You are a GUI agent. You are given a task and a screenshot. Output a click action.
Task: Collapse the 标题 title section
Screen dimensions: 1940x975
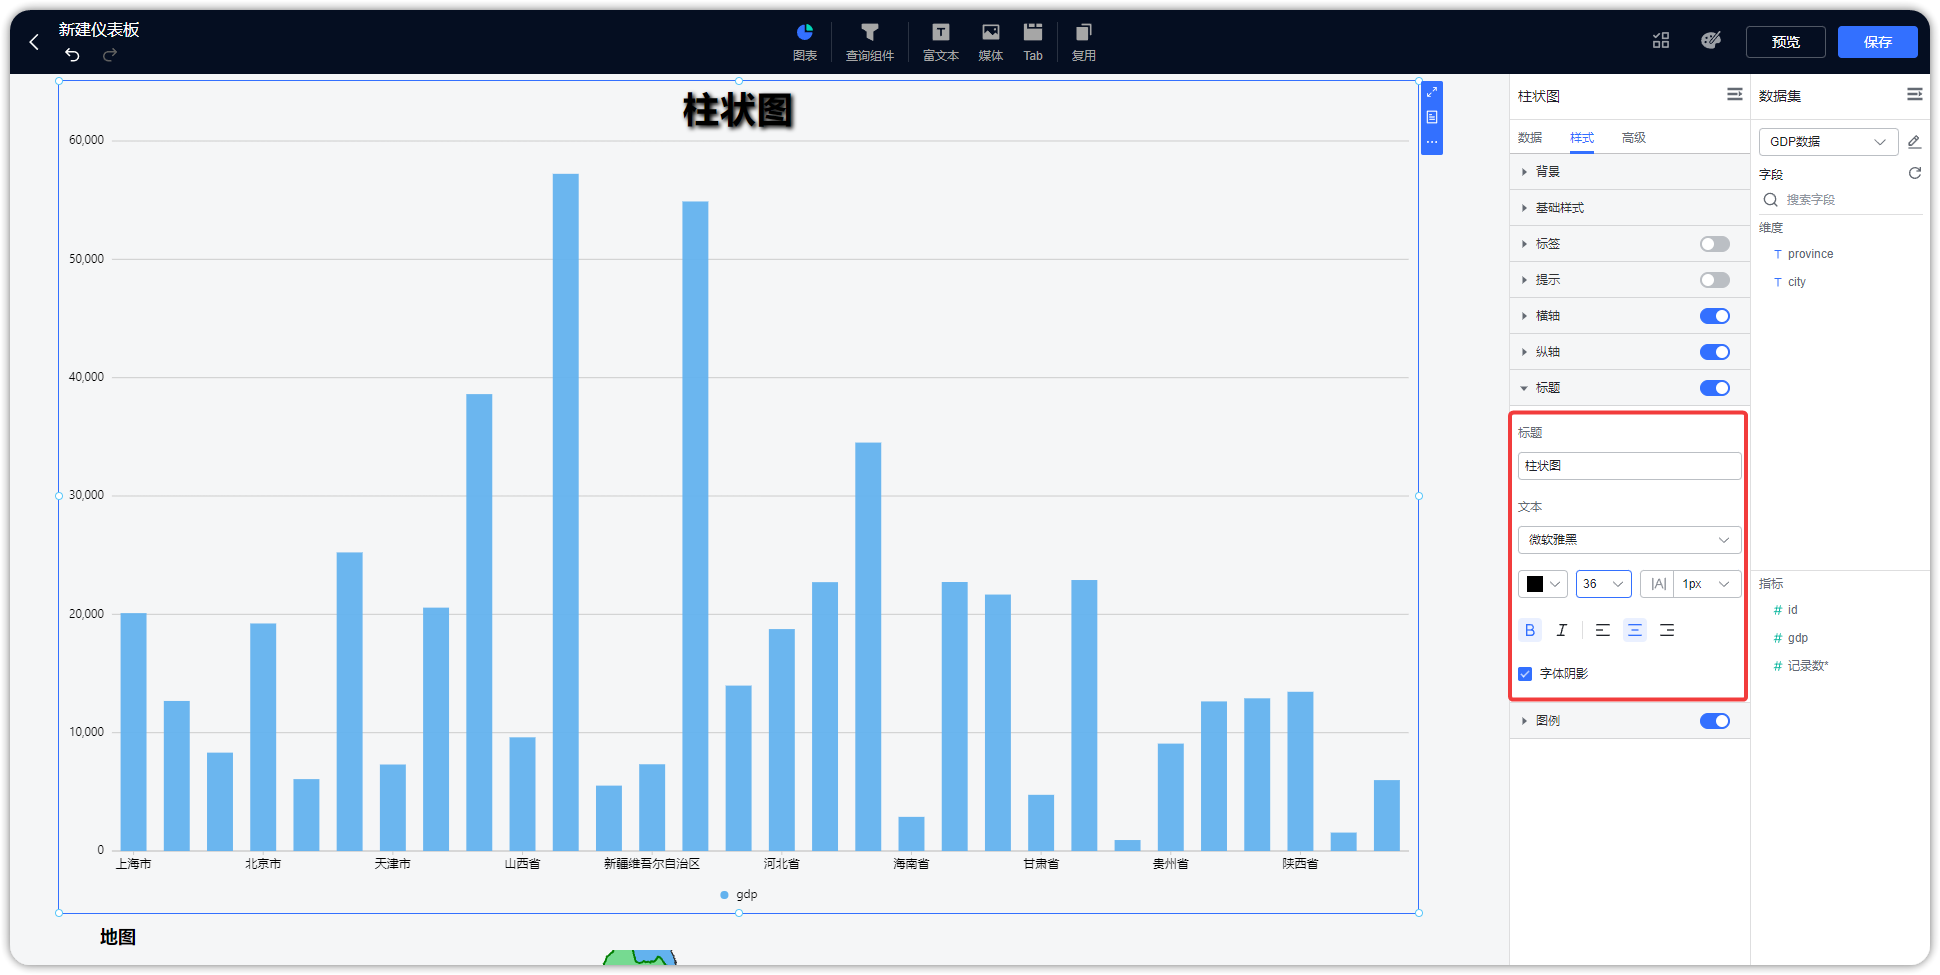pos(1524,388)
